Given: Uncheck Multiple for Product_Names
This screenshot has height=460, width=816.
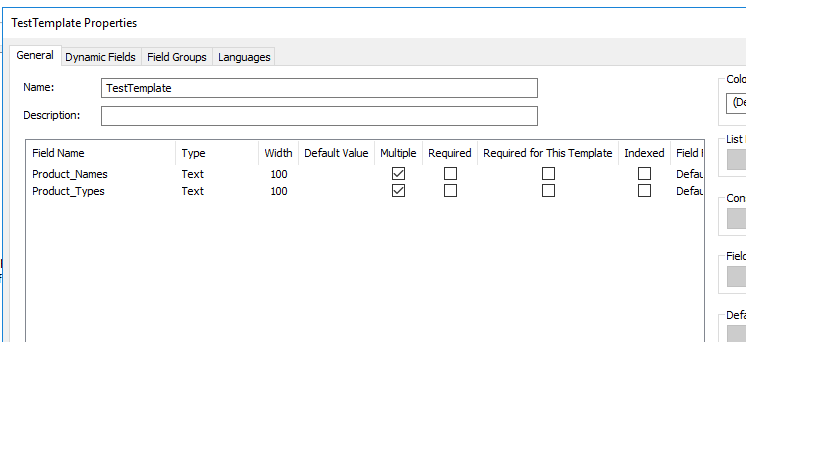Looking at the screenshot, I should click(398, 174).
